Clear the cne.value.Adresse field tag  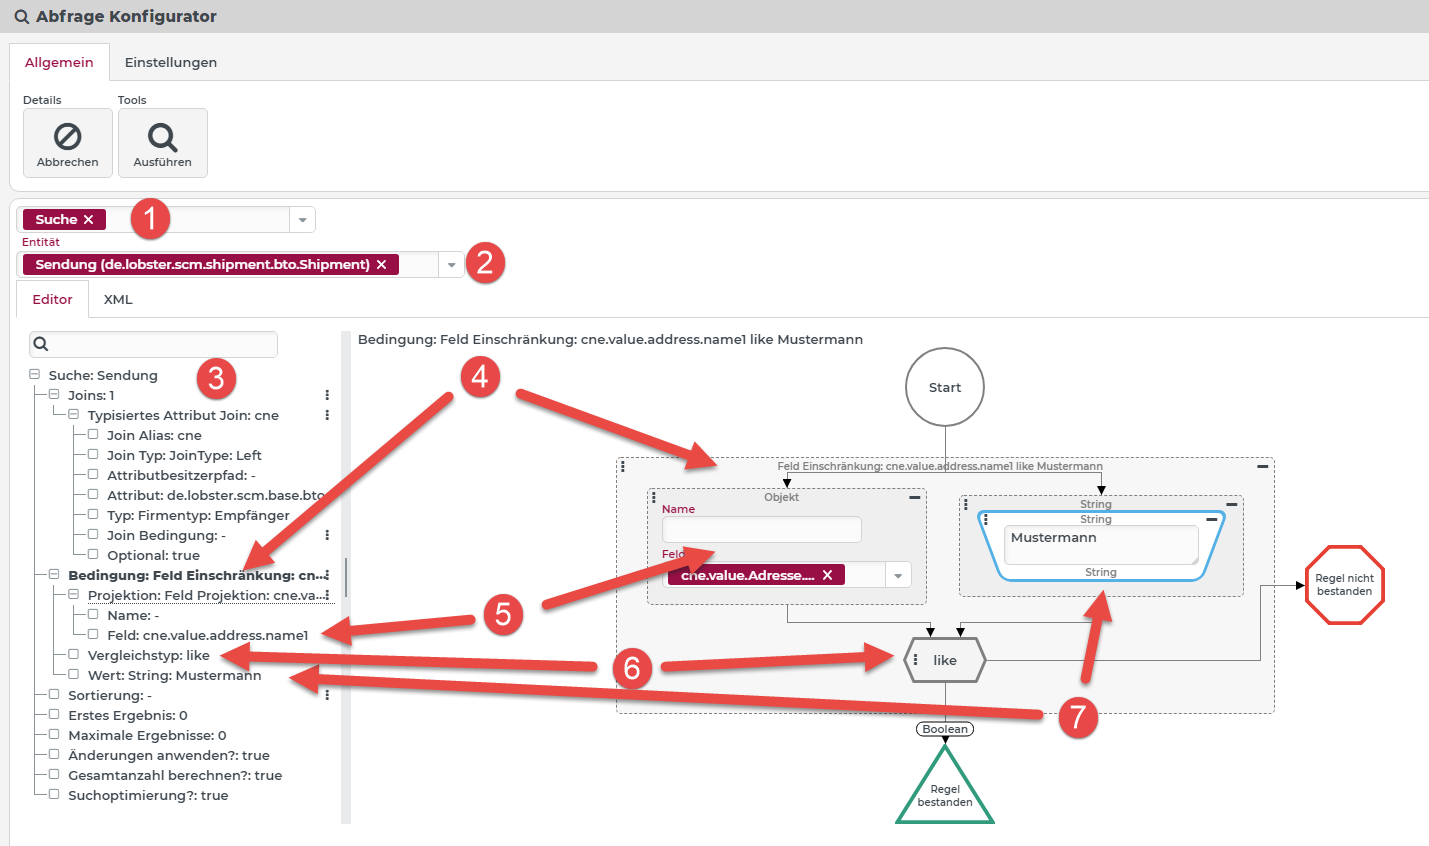click(827, 575)
